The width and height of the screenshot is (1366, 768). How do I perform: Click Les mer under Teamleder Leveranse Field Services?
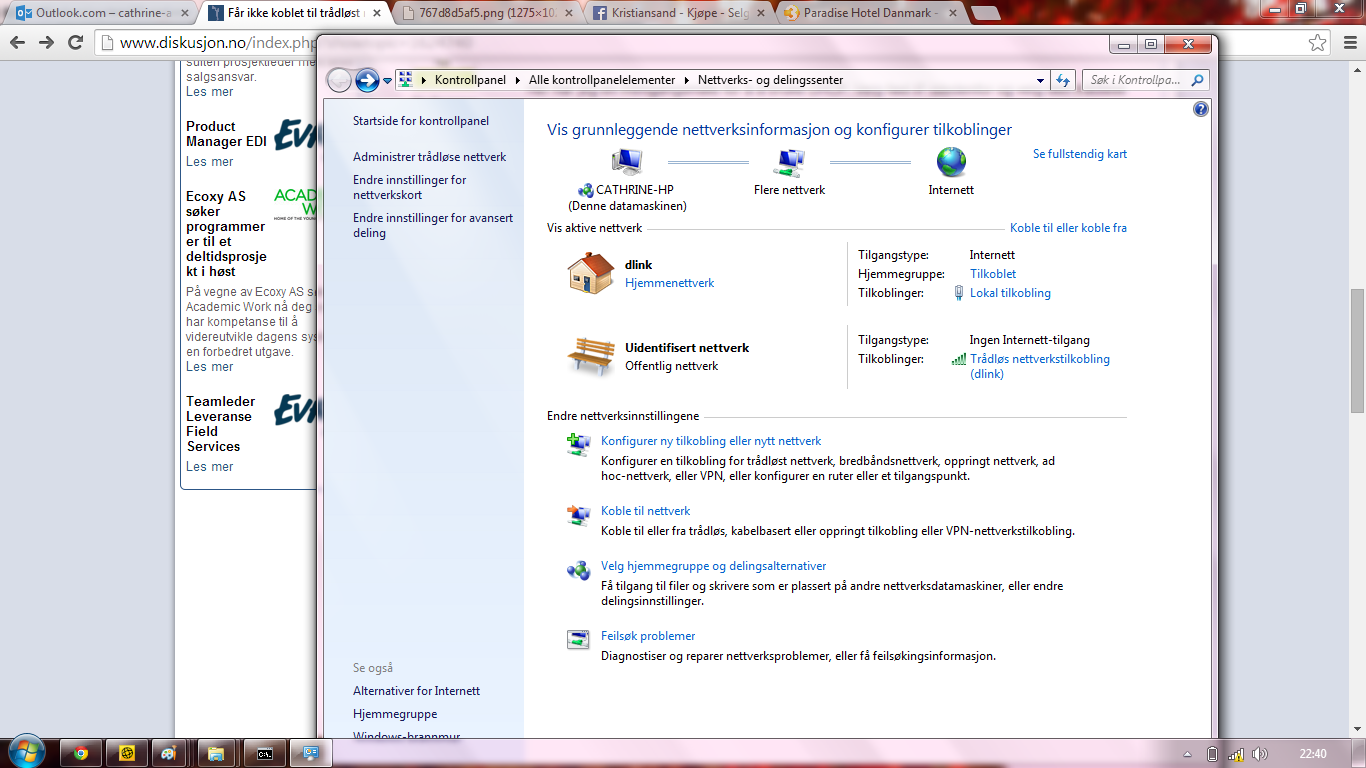coord(209,467)
